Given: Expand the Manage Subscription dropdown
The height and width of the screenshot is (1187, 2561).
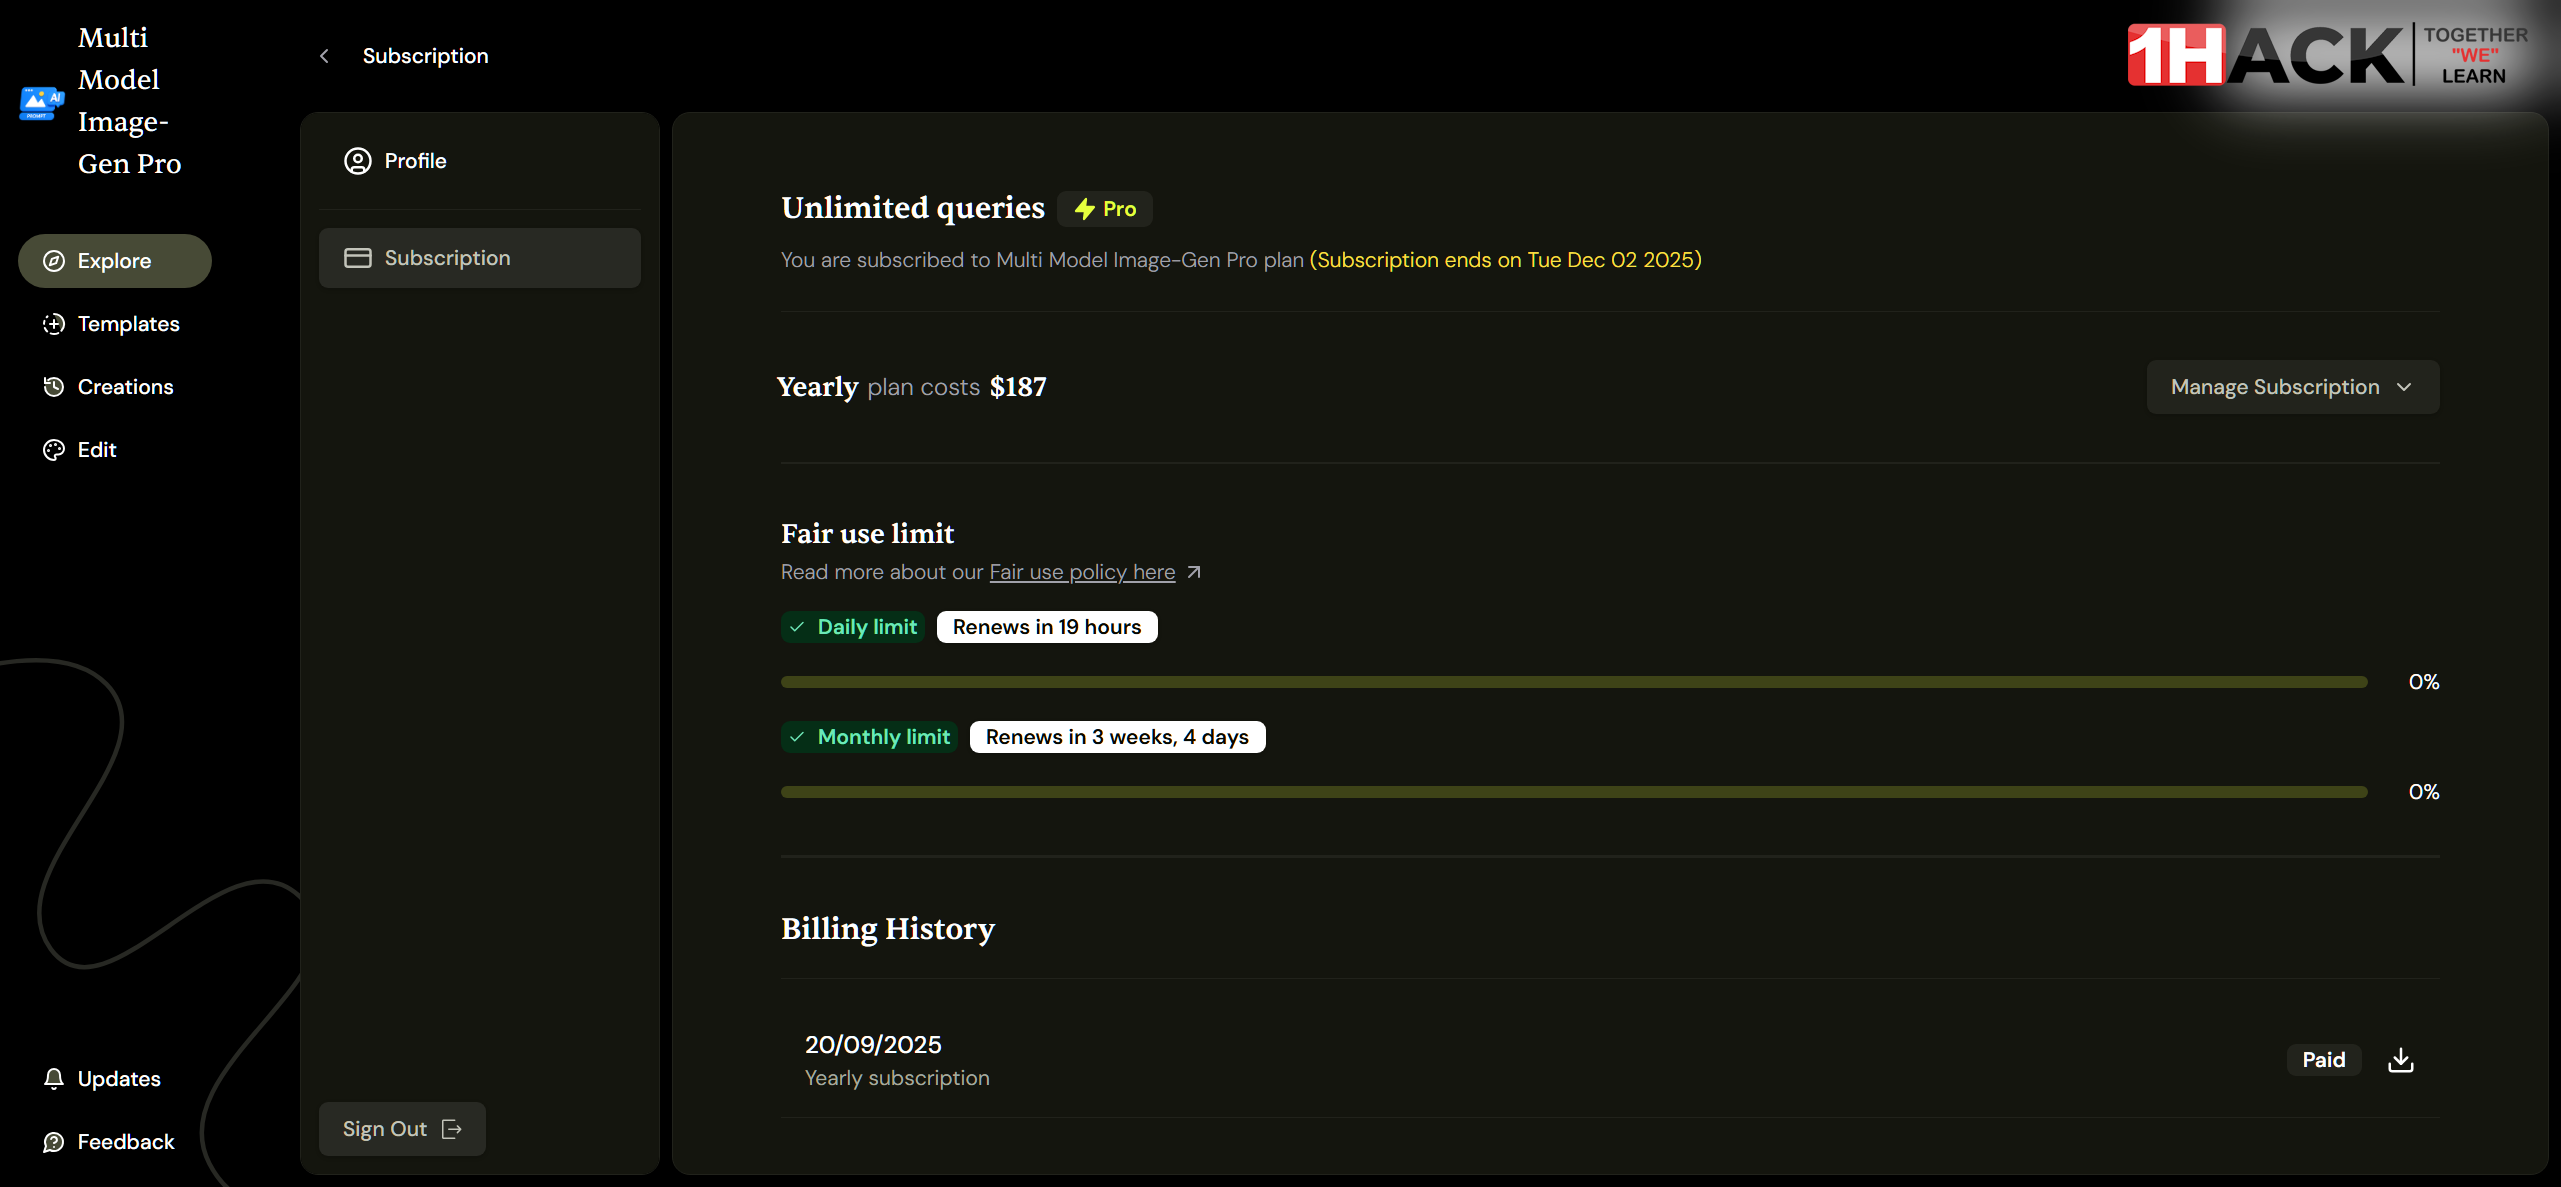Looking at the screenshot, I should click(2274, 387).
